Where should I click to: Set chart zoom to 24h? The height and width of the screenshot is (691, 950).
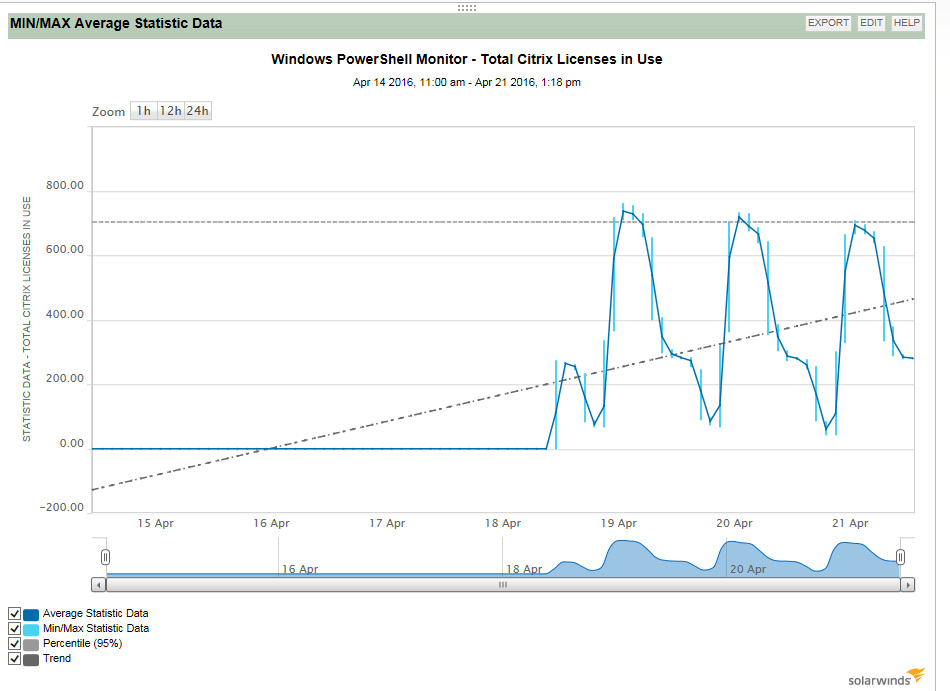pyautogui.click(x=198, y=111)
